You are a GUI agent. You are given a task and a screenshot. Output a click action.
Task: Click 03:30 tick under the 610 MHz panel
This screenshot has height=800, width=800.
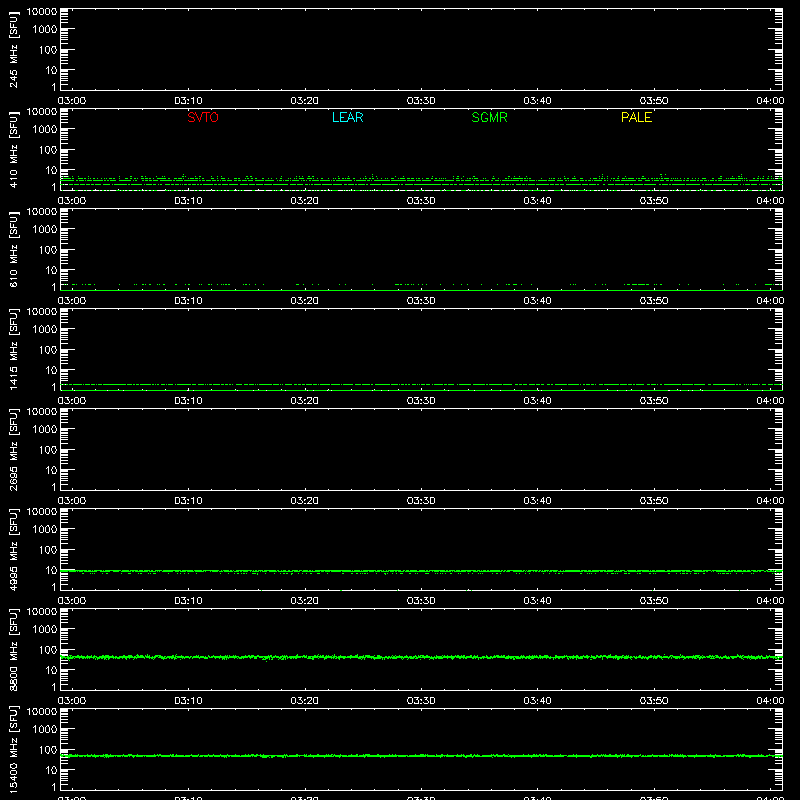(421, 301)
